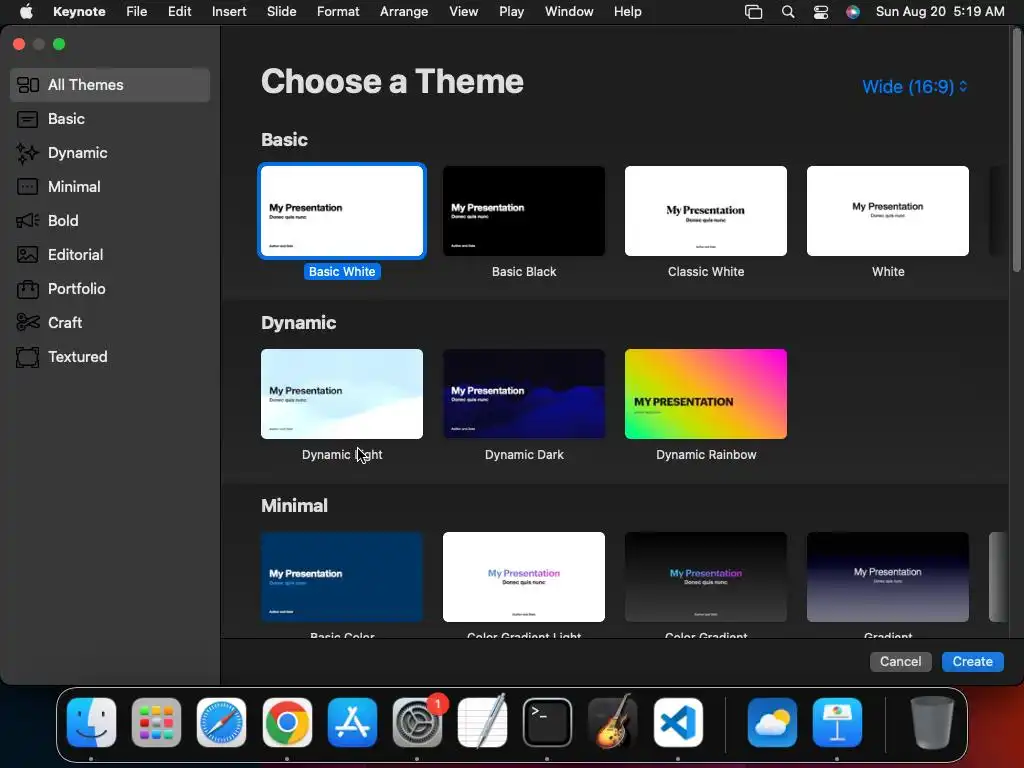This screenshot has height=768, width=1024.
Task: Select the Dynamic Light theme thumbnail
Action: coord(342,394)
